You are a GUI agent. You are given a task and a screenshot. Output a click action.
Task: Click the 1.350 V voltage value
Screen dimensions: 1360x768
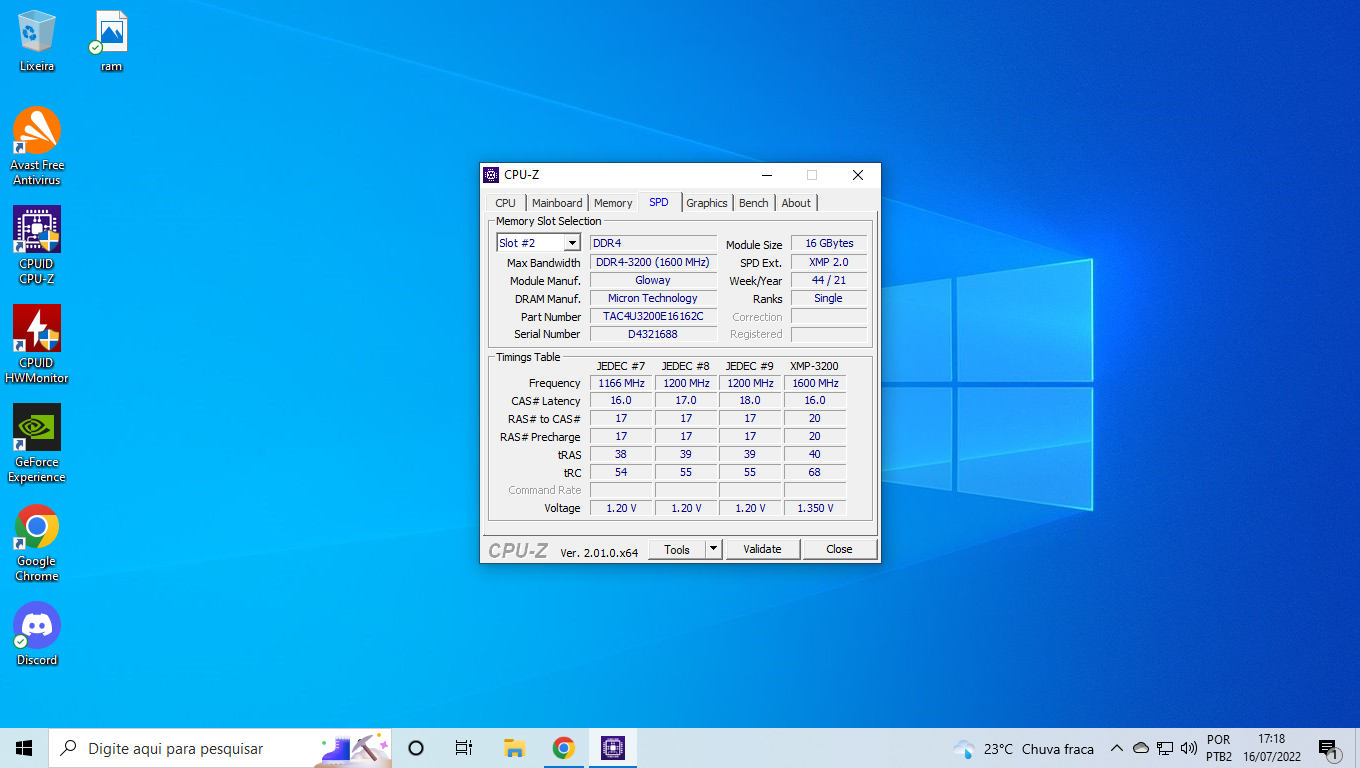tap(815, 508)
